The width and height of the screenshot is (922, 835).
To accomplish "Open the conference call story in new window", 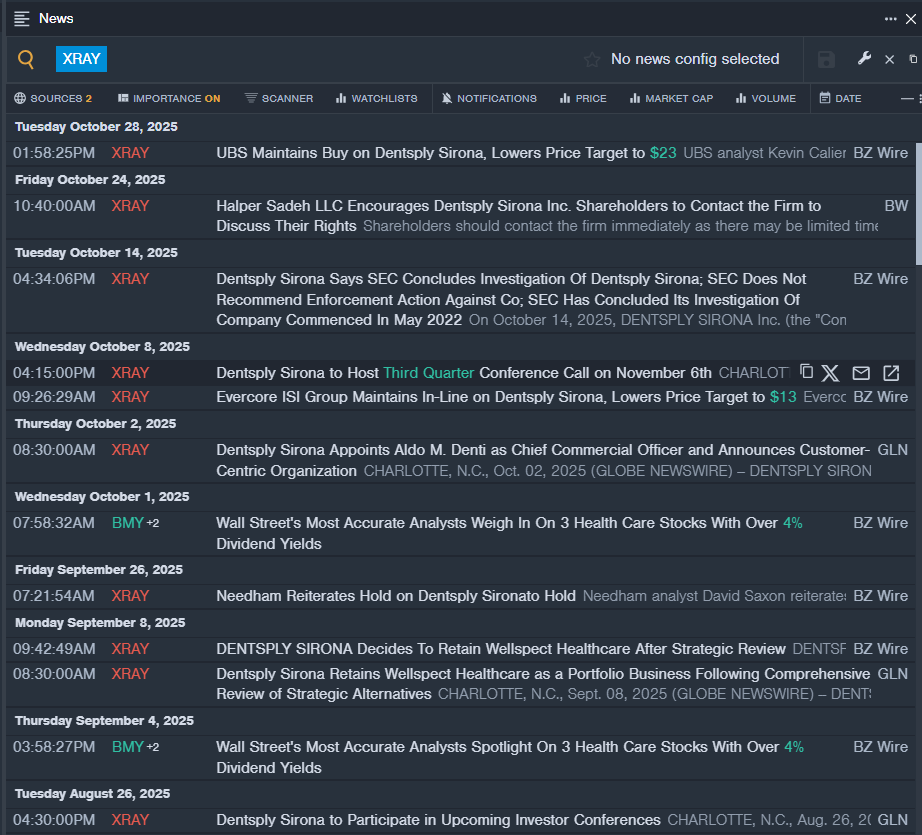I will pos(891,373).
